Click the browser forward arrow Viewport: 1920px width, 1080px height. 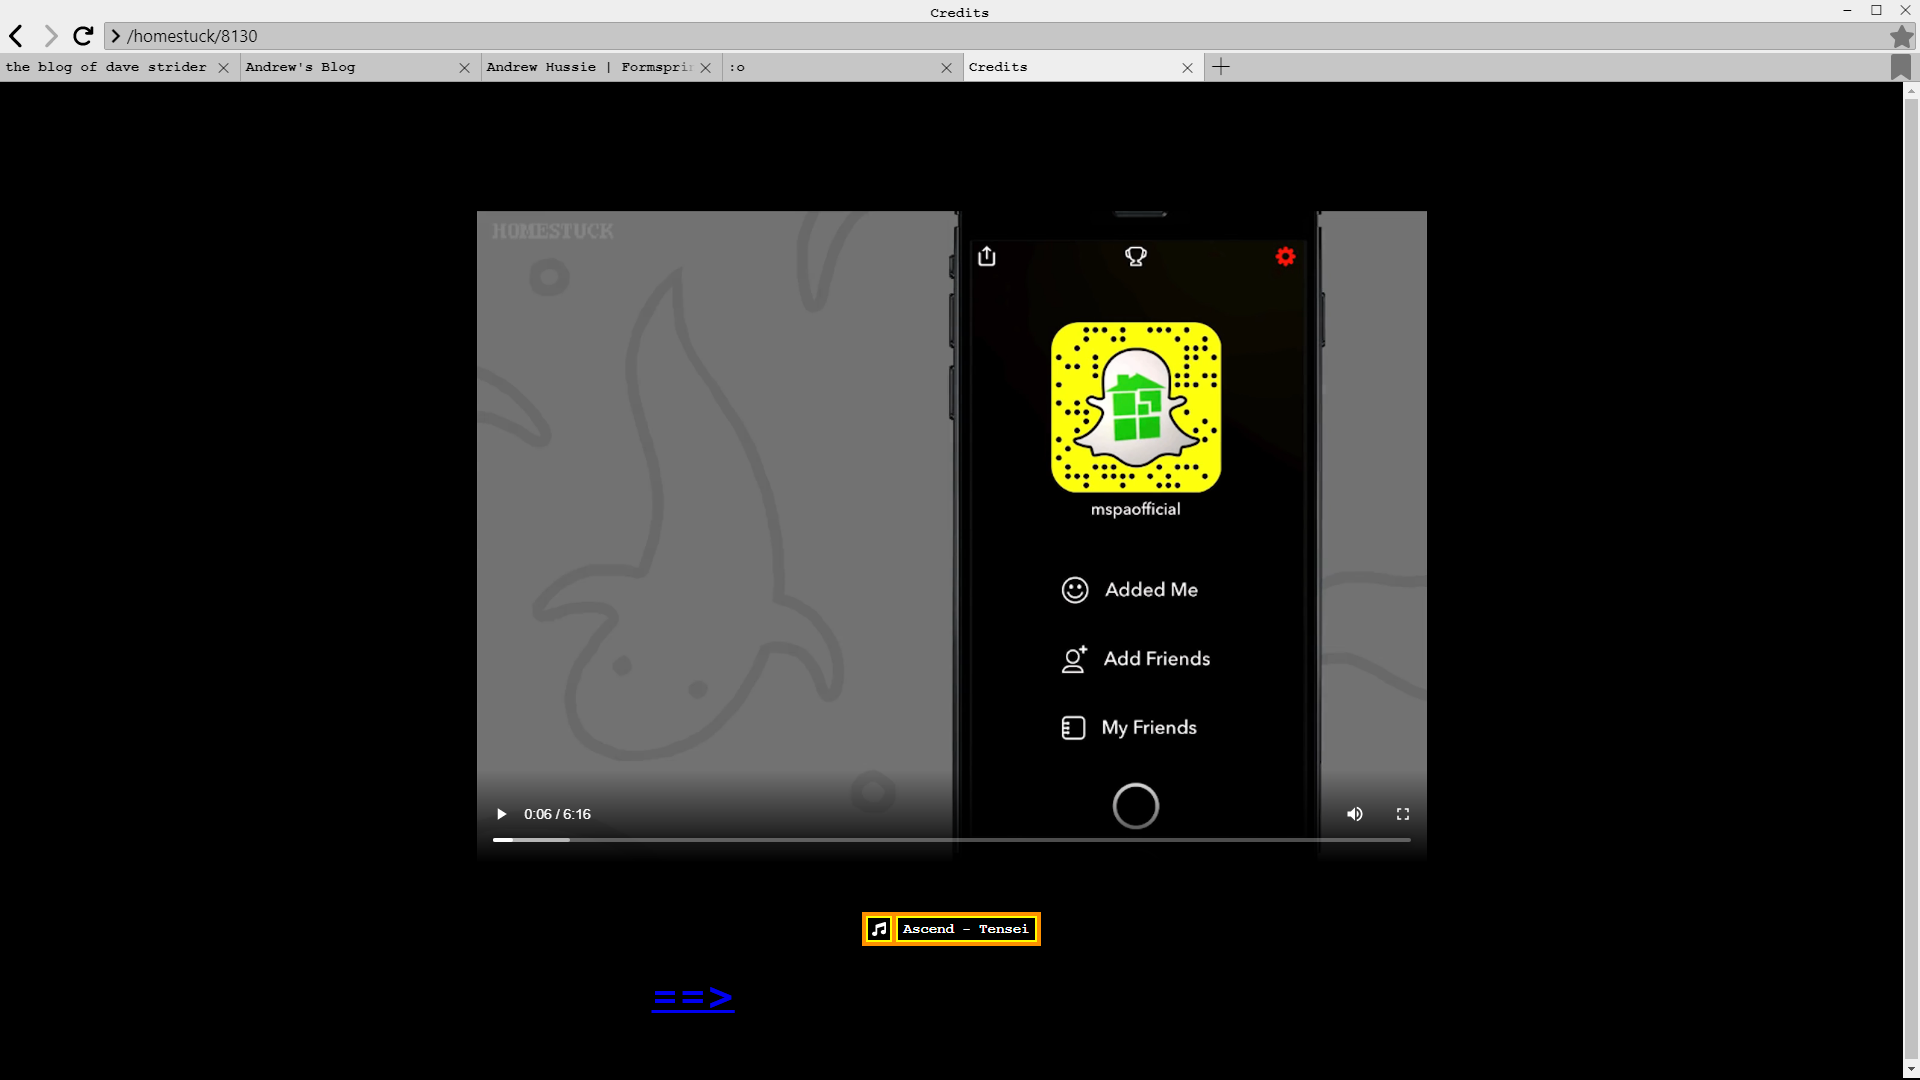click(50, 36)
